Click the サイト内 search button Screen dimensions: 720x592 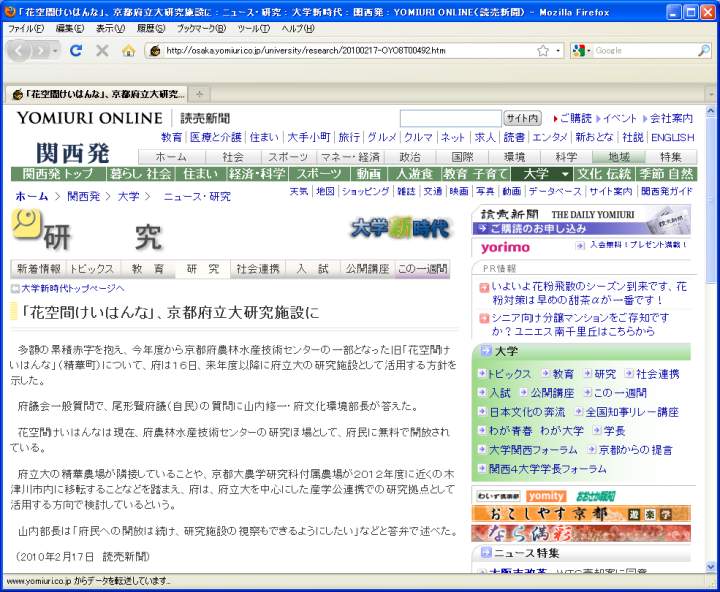pos(522,118)
